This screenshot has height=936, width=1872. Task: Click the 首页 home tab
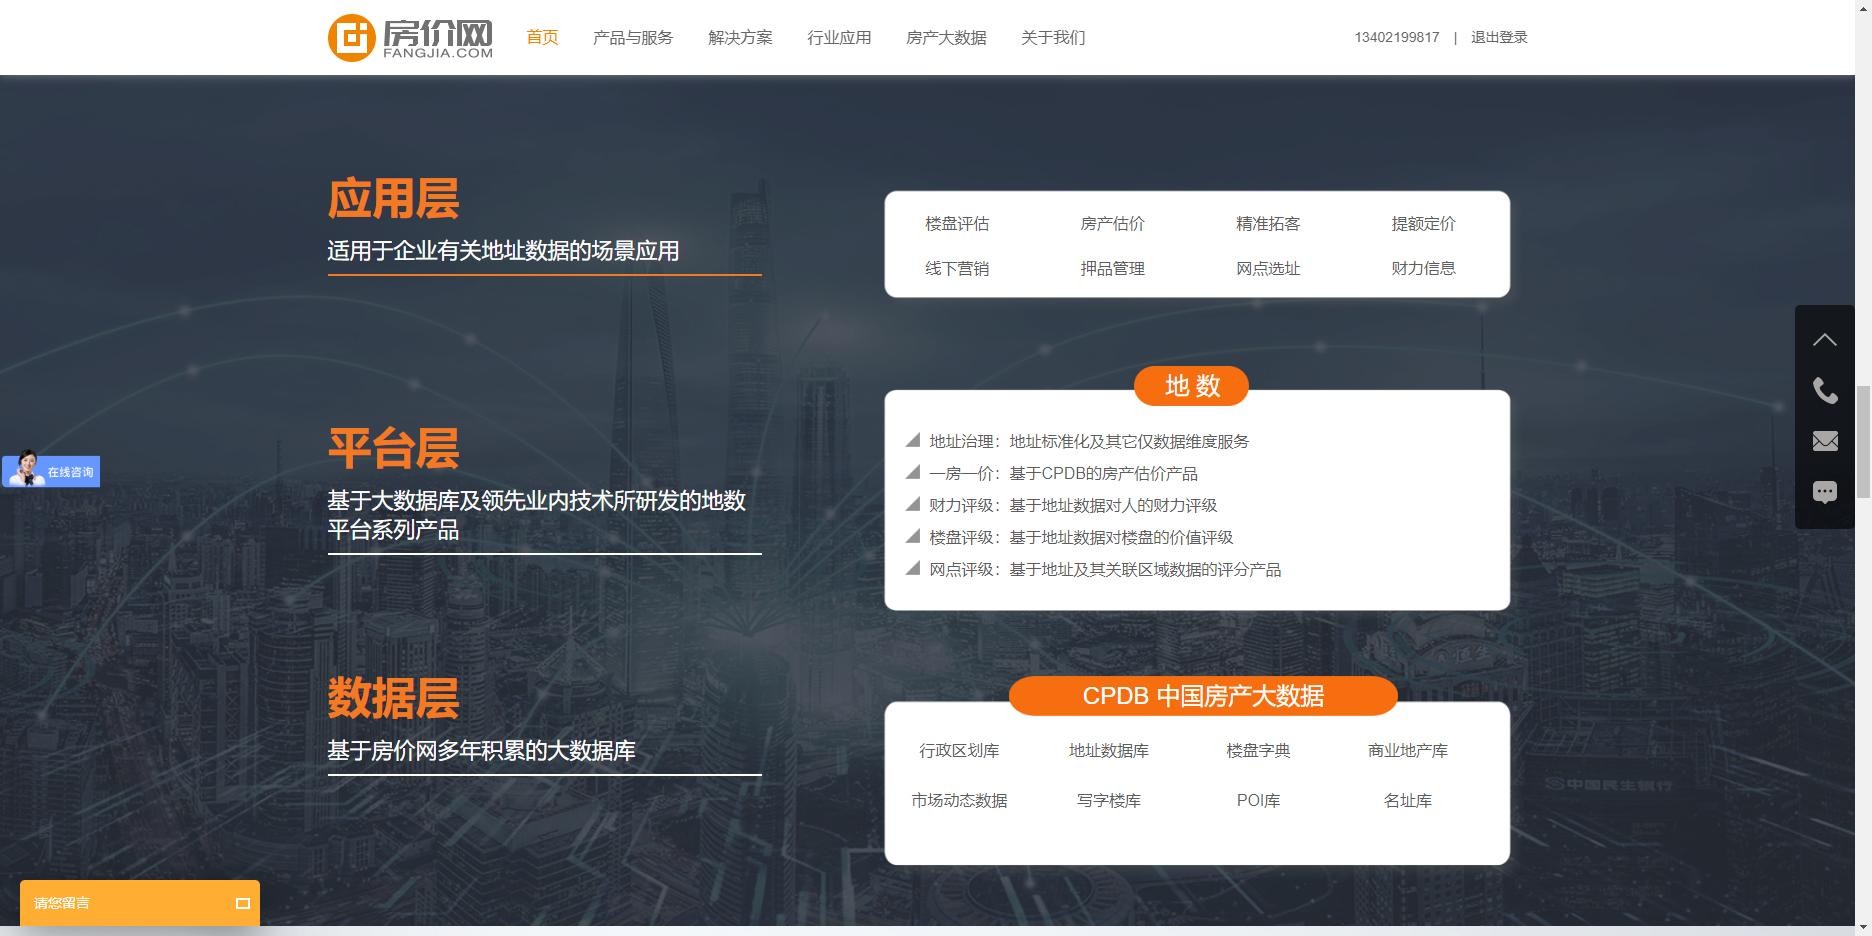click(x=542, y=38)
